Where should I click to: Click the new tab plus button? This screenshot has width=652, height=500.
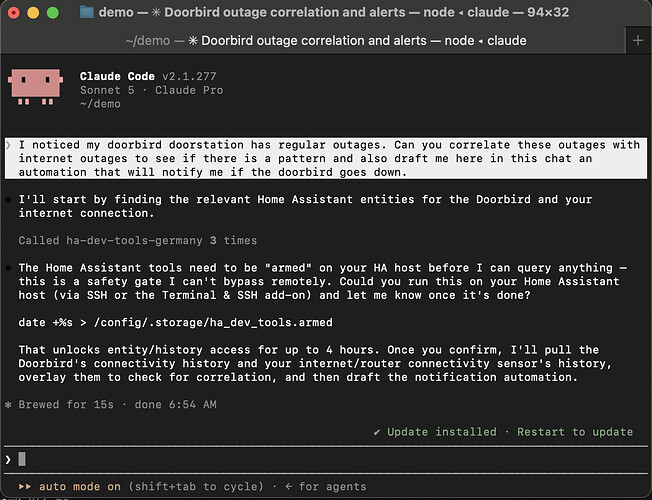(x=638, y=41)
